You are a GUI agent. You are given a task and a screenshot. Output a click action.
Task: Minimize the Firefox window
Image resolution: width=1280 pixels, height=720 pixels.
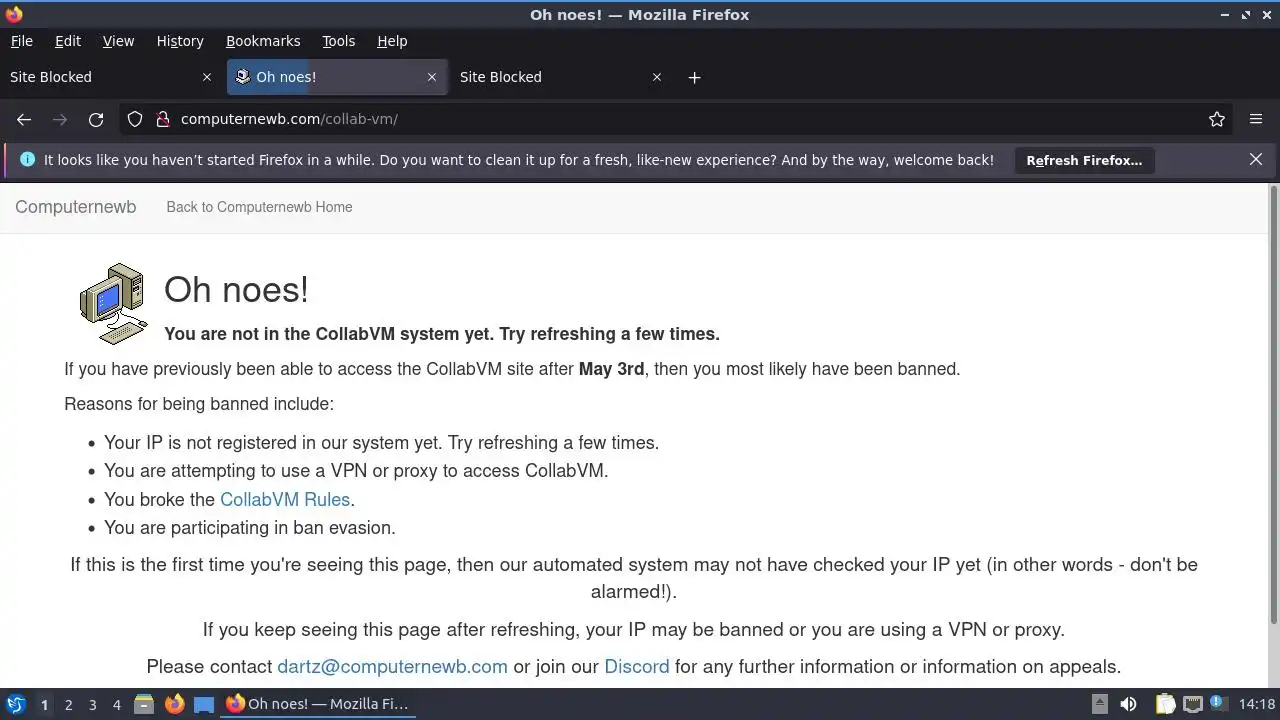1225,15
